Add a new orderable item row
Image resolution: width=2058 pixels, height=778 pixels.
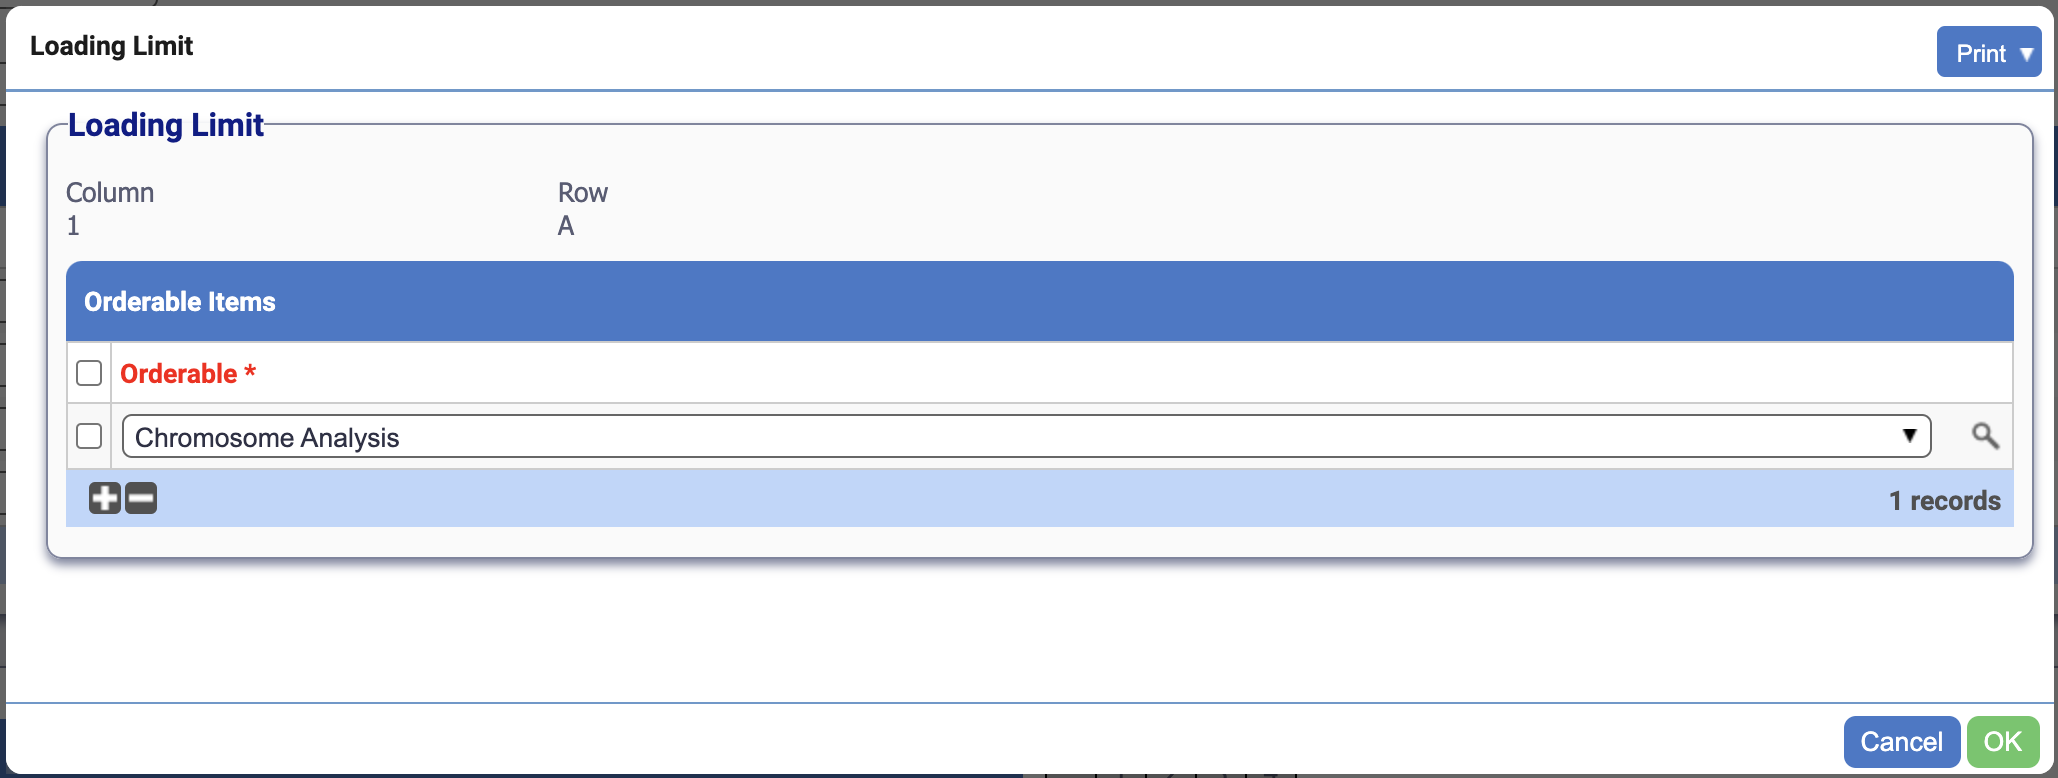click(x=104, y=498)
